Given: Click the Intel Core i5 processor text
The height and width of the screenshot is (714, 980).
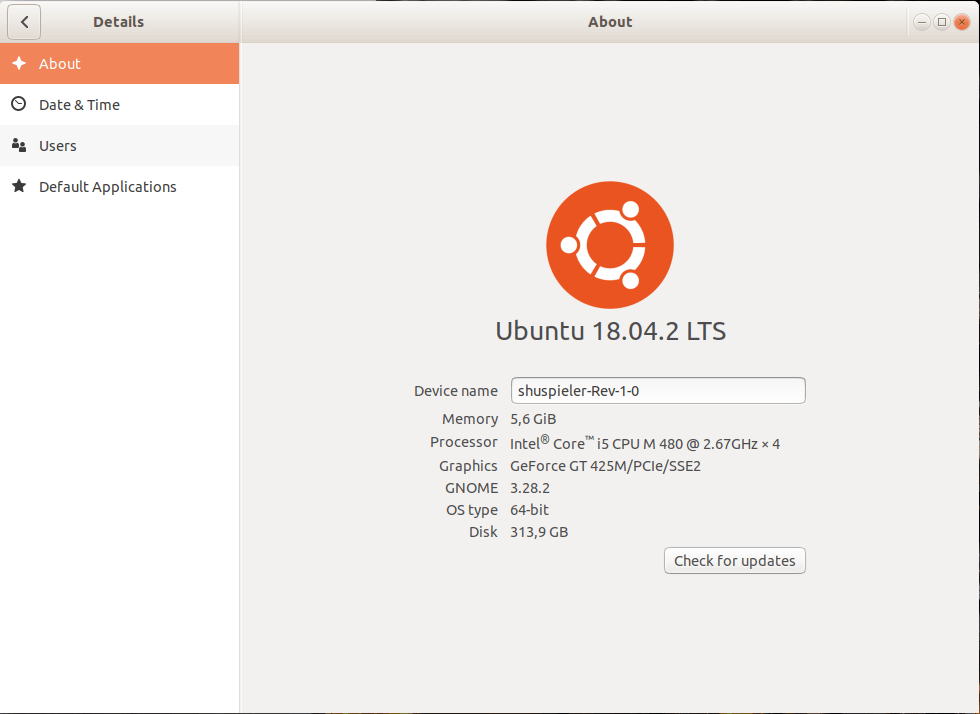Looking at the screenshot, I should point(644,443).
